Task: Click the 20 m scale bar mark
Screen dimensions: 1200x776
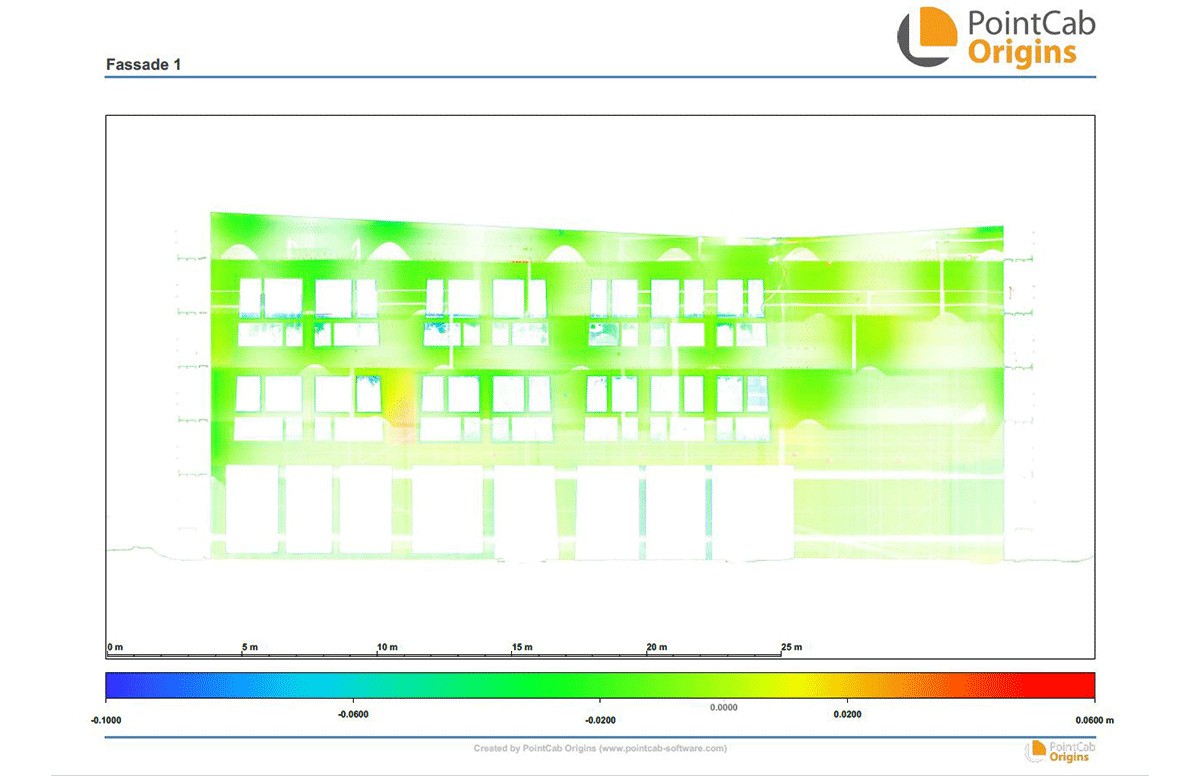Action: tap(656, 647)
